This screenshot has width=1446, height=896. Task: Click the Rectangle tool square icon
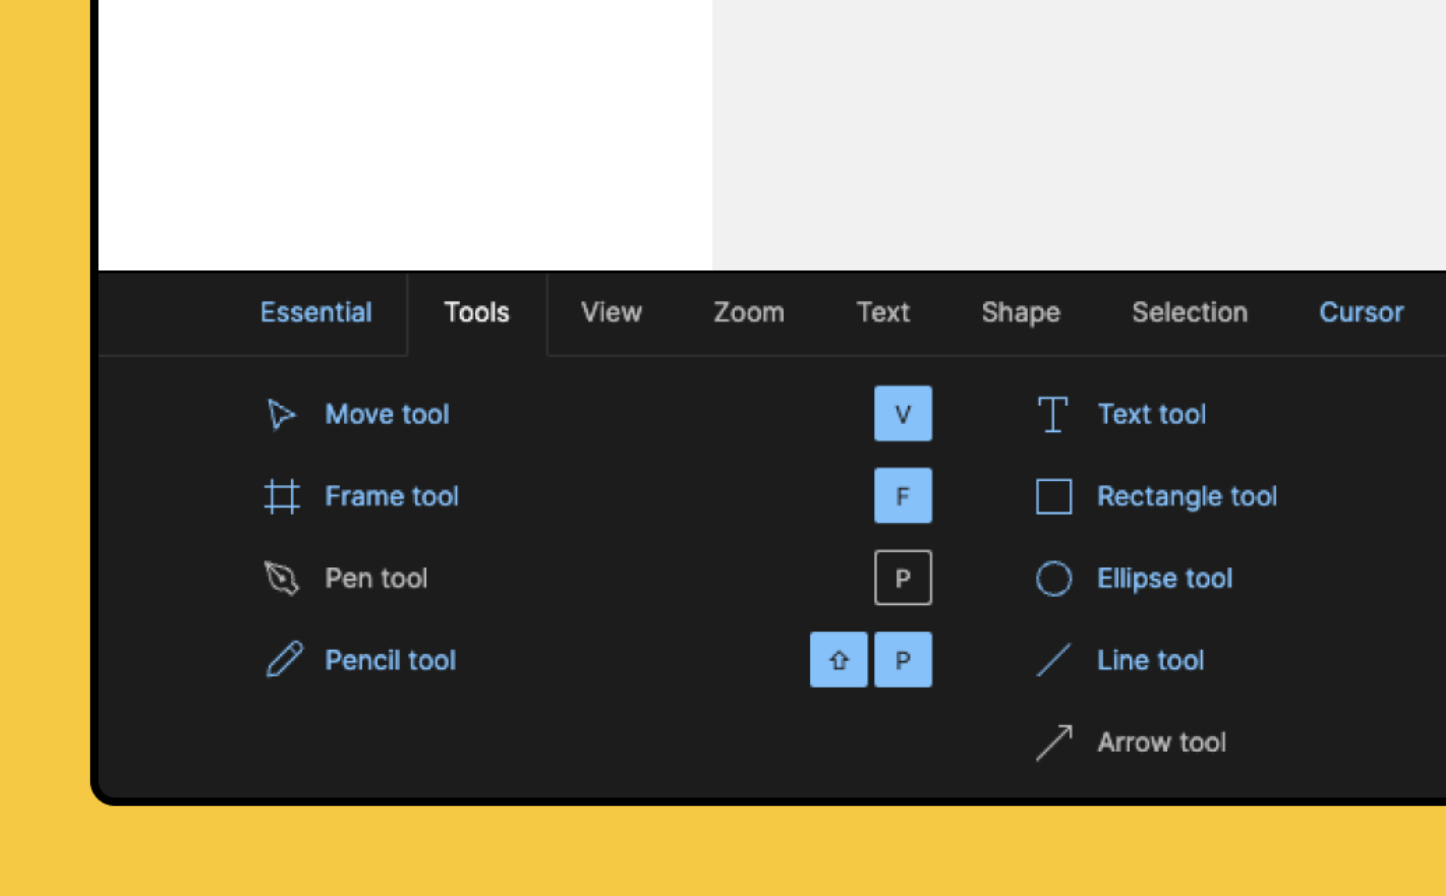[1053, 496]
